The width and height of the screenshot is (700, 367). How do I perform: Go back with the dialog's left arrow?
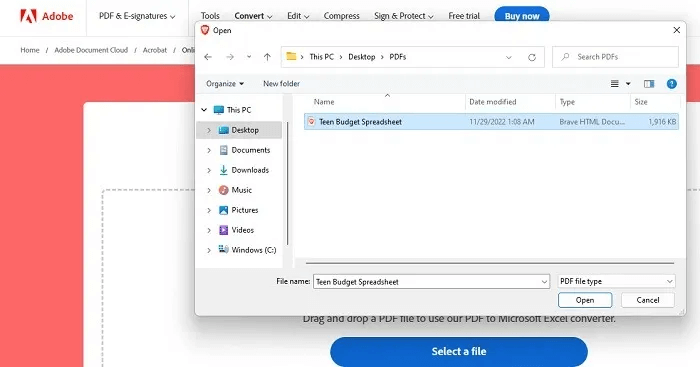pyautogui.click(x=208, y=57)
